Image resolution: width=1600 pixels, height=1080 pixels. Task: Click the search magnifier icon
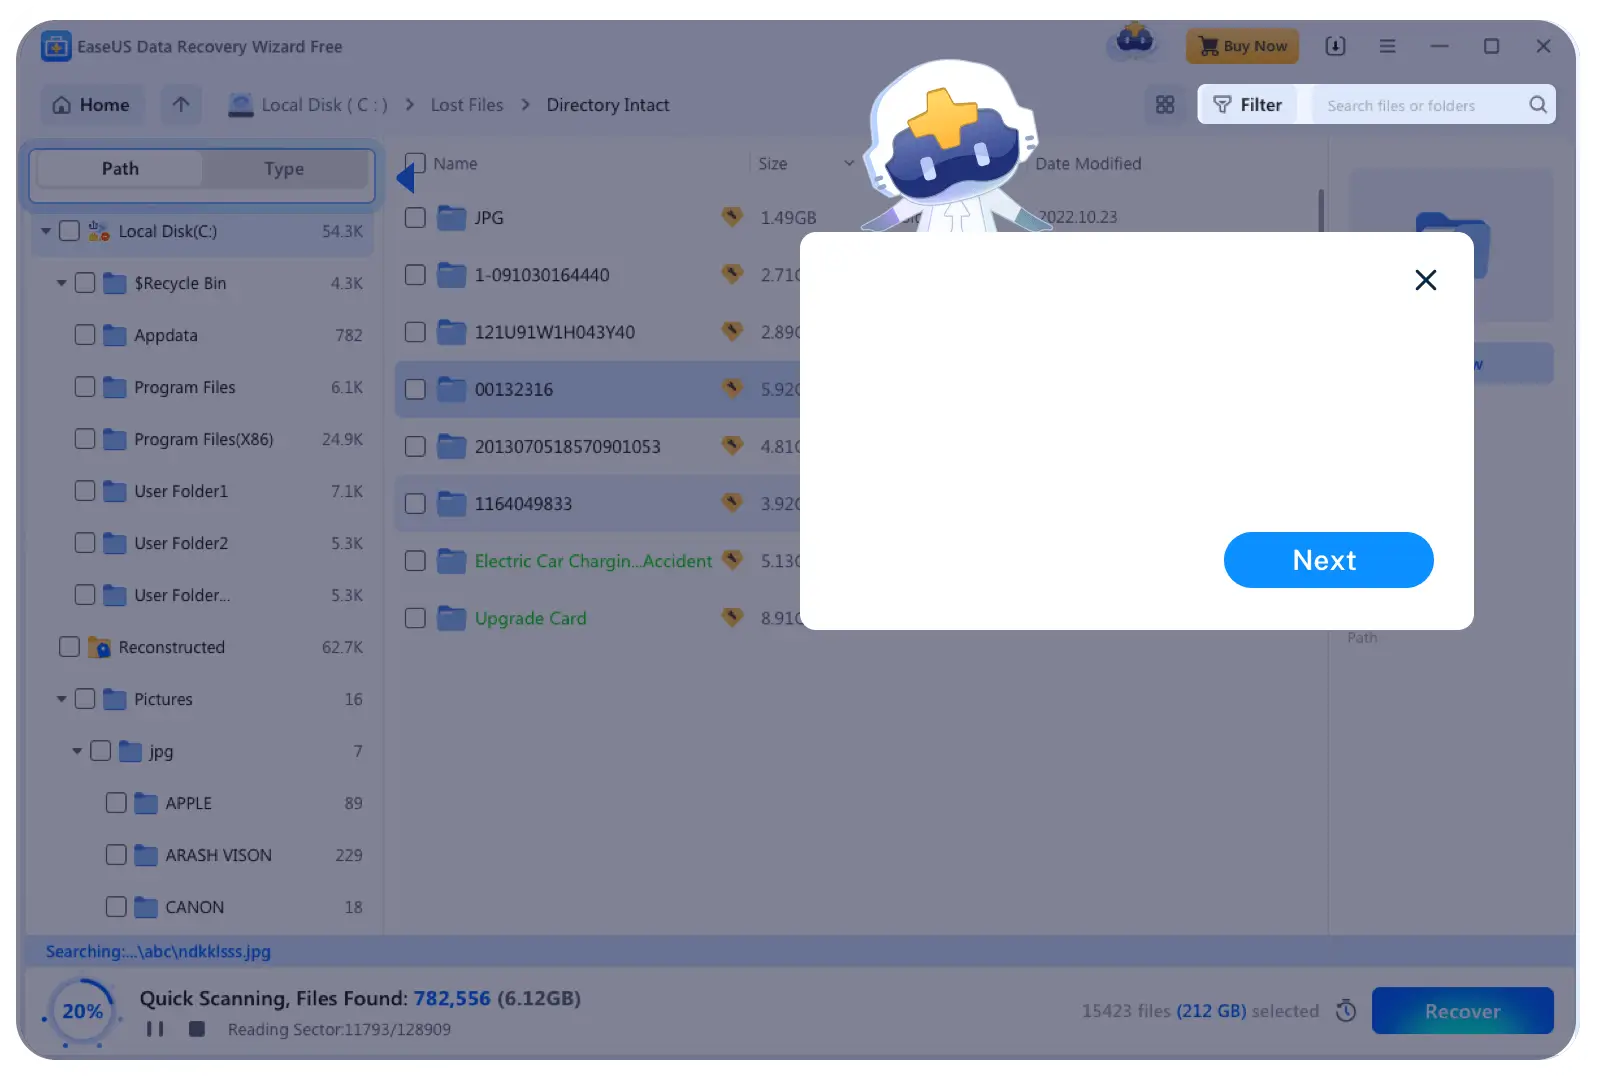click(x=1538, y=105)
